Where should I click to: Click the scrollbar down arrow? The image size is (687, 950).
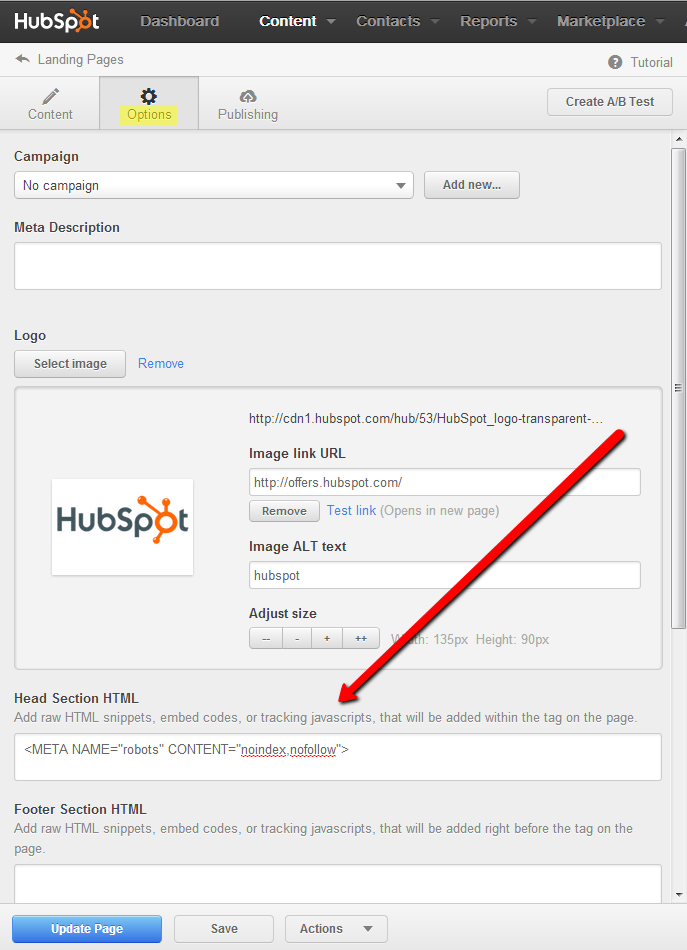point(679,895)
